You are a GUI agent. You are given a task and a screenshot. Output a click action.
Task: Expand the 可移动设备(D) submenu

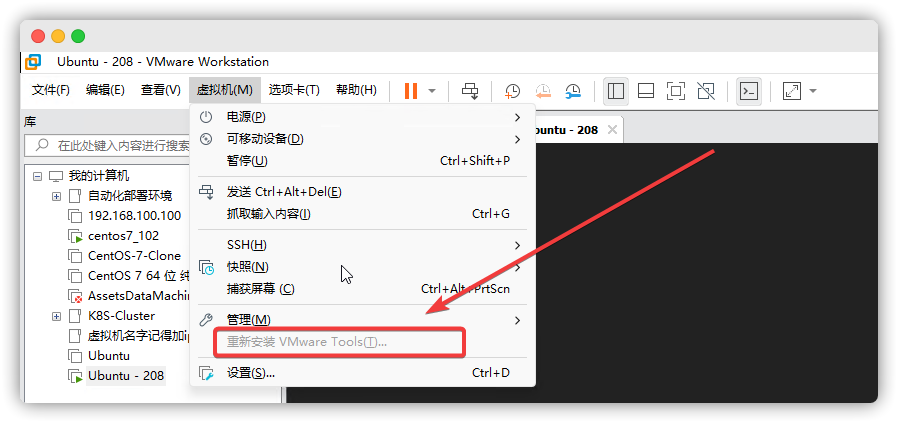pyautogui.click(x=363, y=139)
